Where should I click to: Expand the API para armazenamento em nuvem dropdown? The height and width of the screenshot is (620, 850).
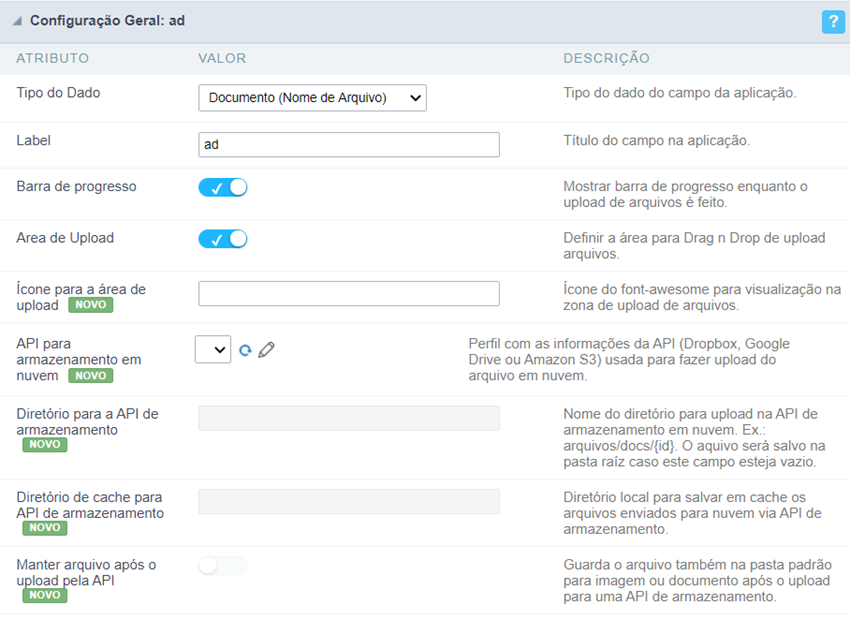point(213,349)
